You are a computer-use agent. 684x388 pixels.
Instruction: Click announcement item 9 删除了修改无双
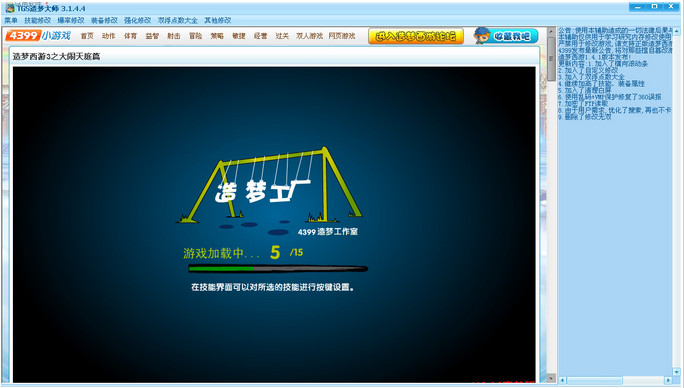point(585,117)
